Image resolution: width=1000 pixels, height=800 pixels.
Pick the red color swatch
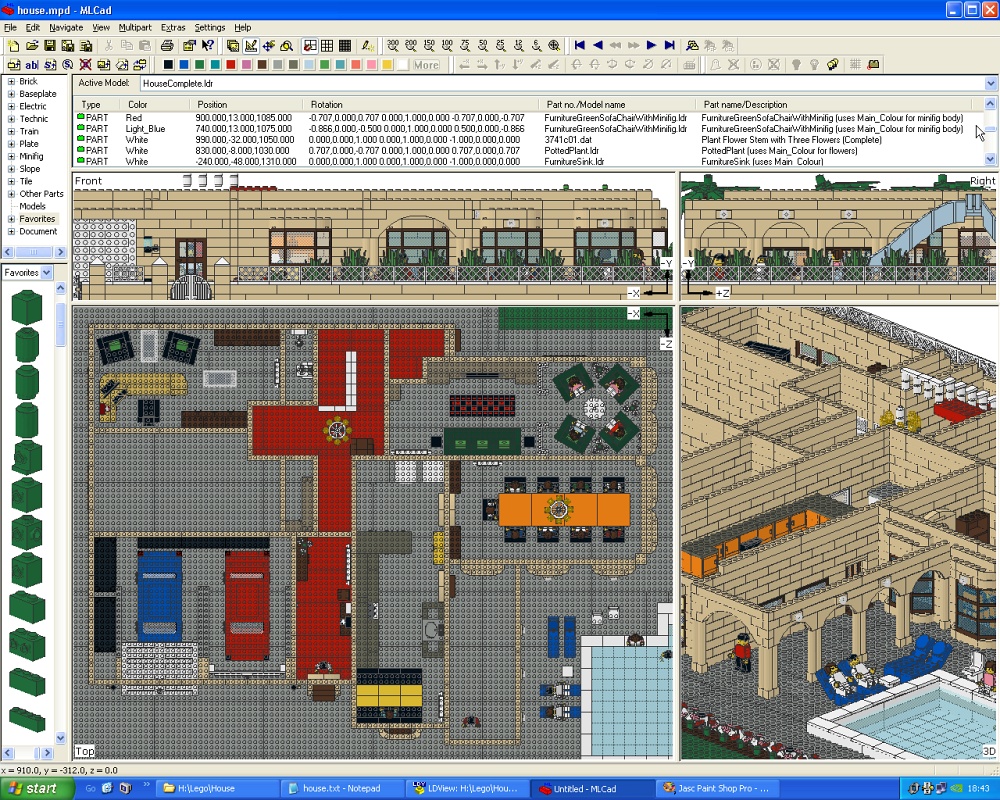click(x=231, y=64)
